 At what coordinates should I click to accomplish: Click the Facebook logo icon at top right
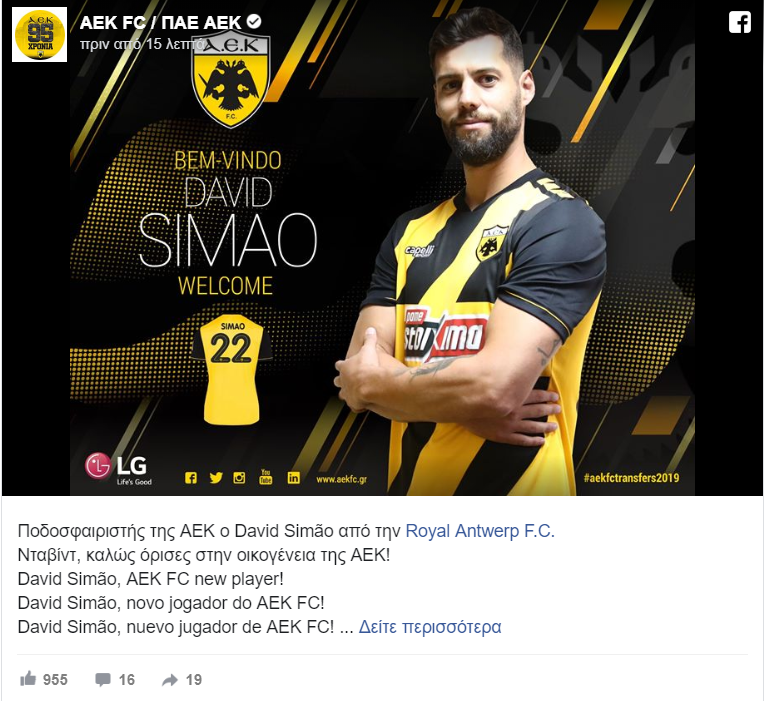point(739,22)
